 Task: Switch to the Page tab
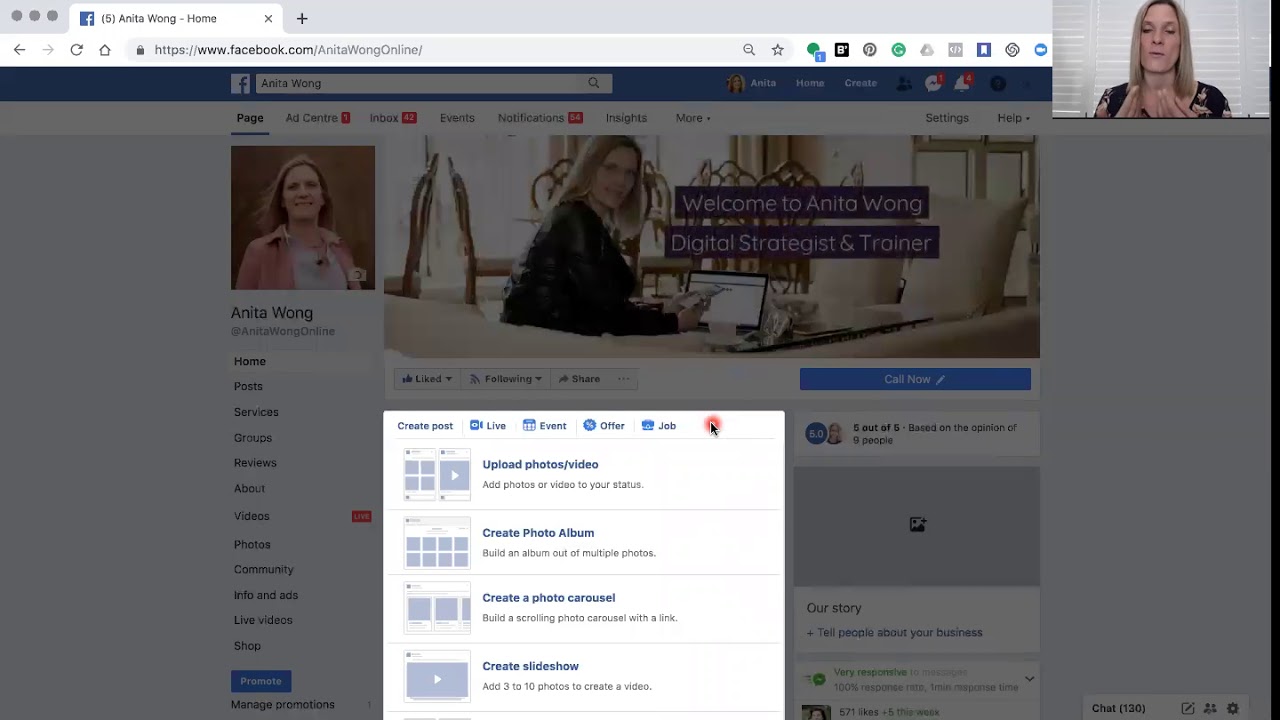250,118
